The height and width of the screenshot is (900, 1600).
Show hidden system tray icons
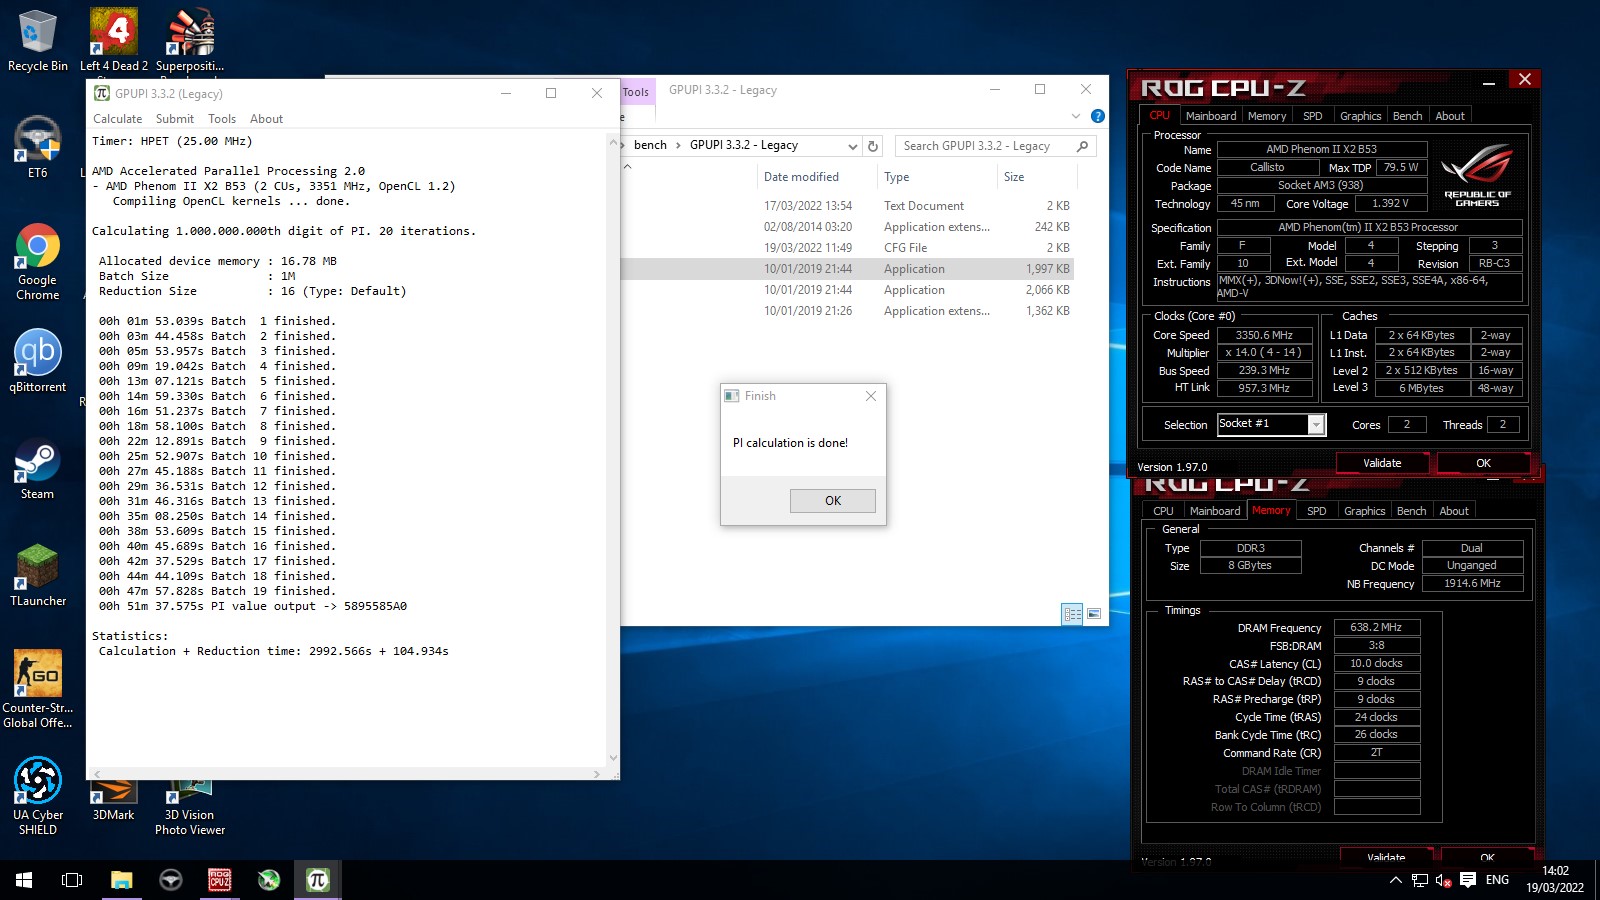[1396, 880]
